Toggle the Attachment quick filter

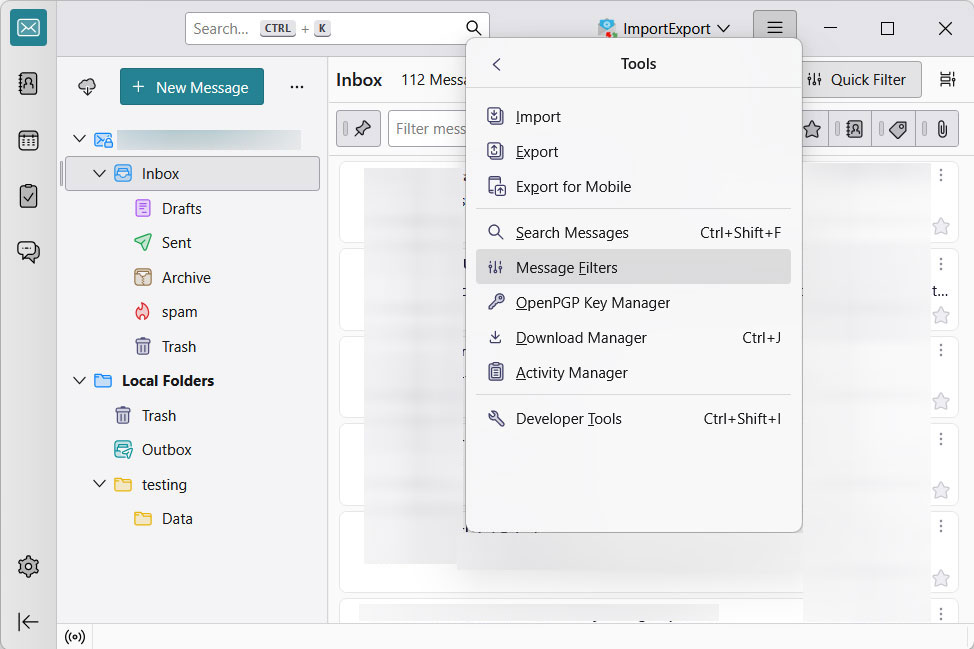tap(941, 129)
